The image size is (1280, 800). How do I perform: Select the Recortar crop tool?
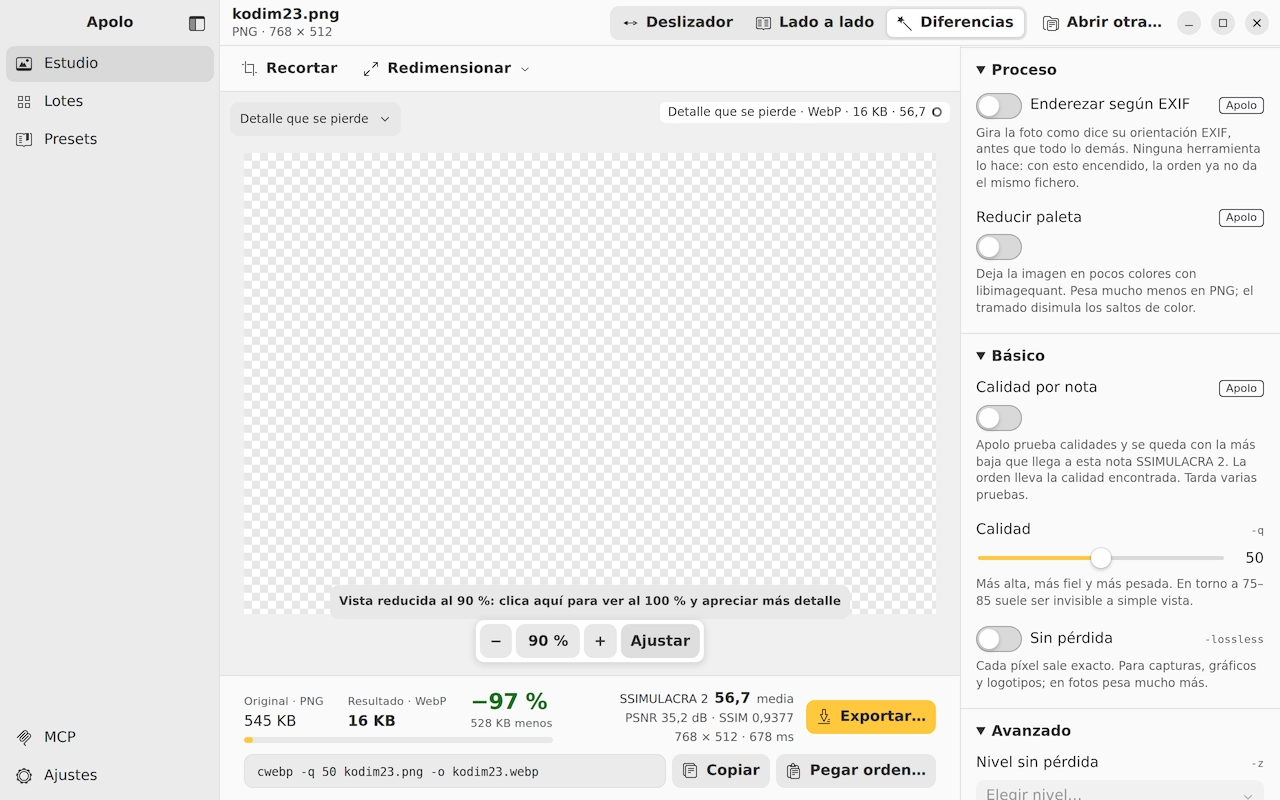tap(290, 68)
